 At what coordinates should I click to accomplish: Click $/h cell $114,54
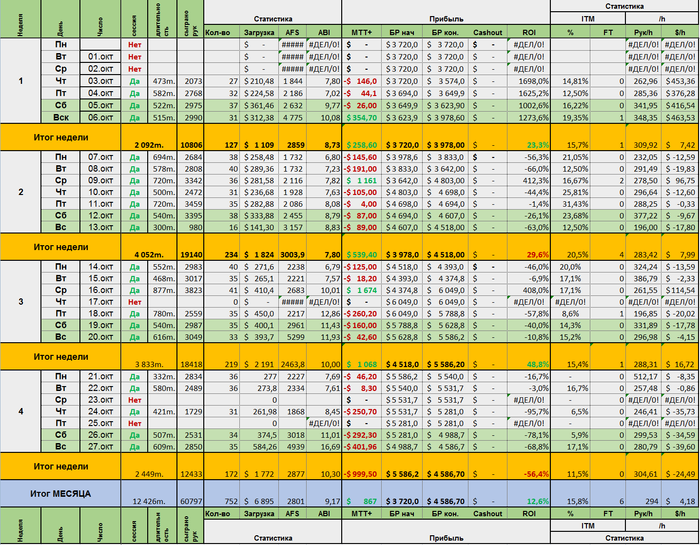click(679, 290)
